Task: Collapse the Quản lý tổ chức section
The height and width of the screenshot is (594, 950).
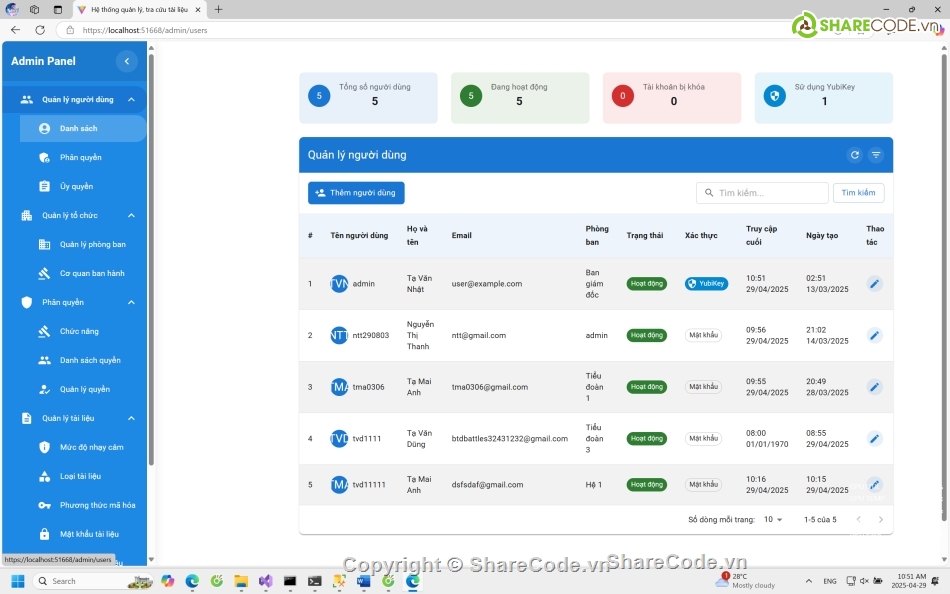Action: [131, 216]
